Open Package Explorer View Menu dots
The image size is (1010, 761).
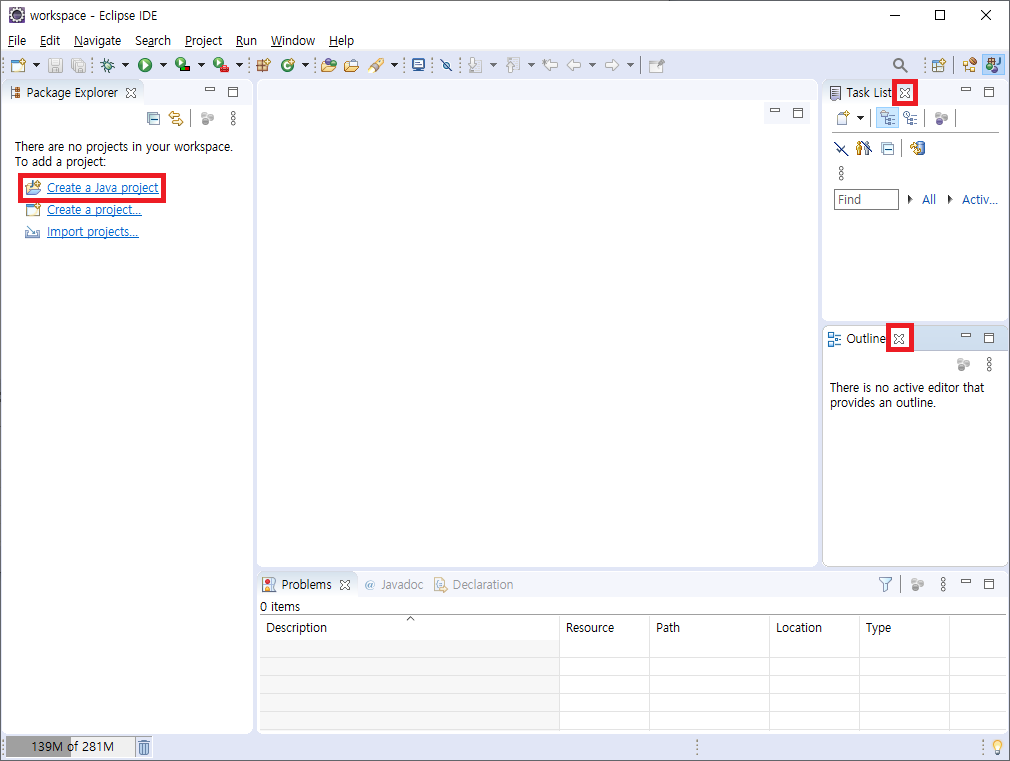(x=233, y=119)
